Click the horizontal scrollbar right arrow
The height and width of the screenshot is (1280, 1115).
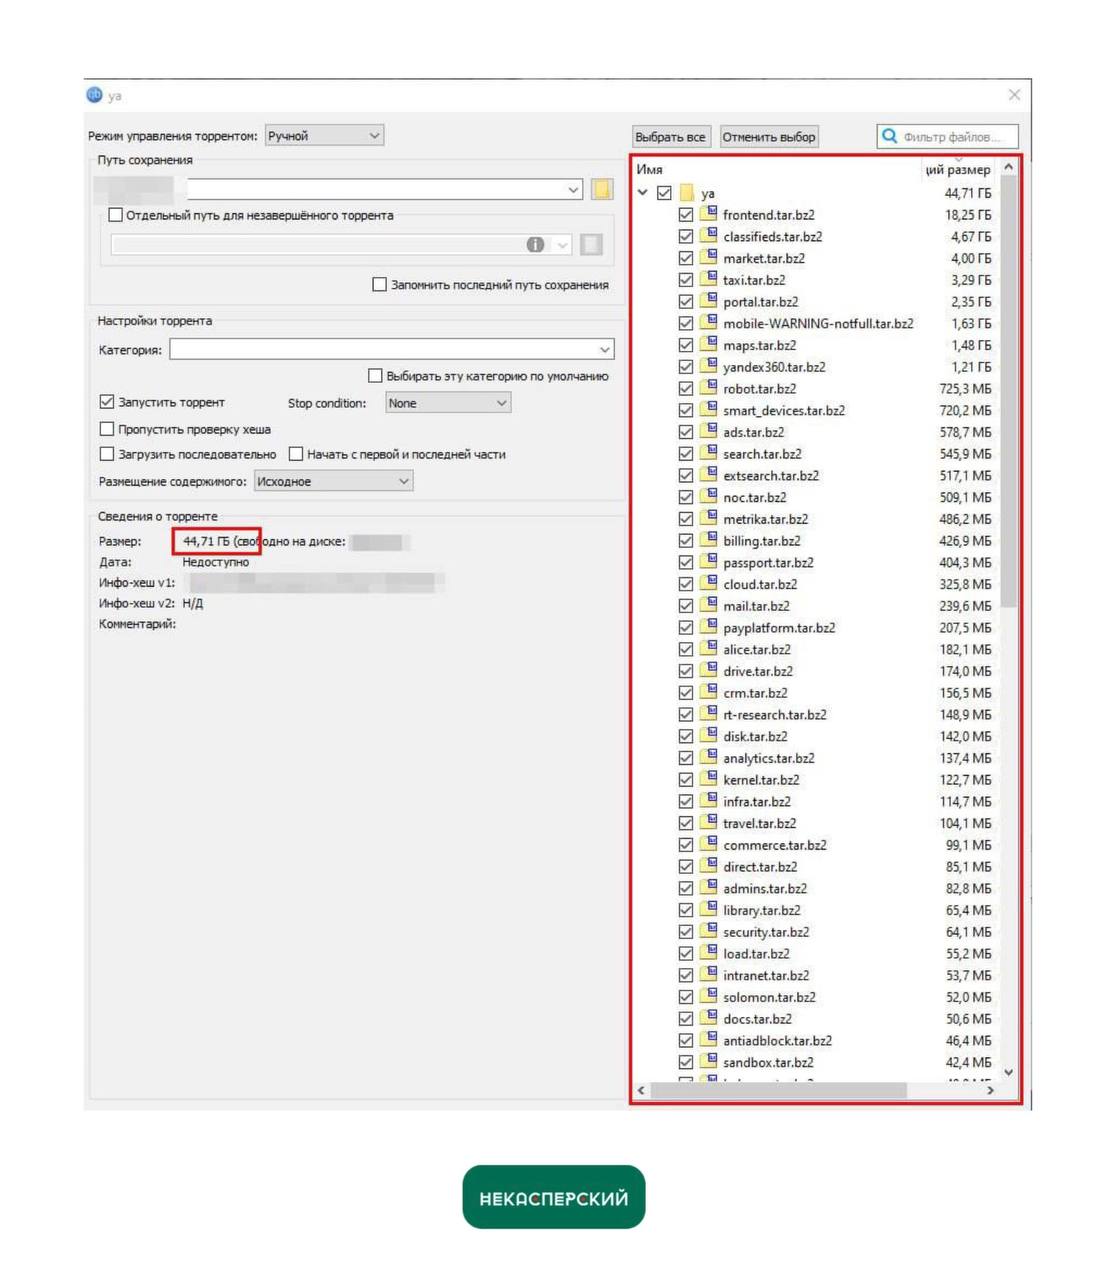pyautogui.click(x=990, y=1090)
